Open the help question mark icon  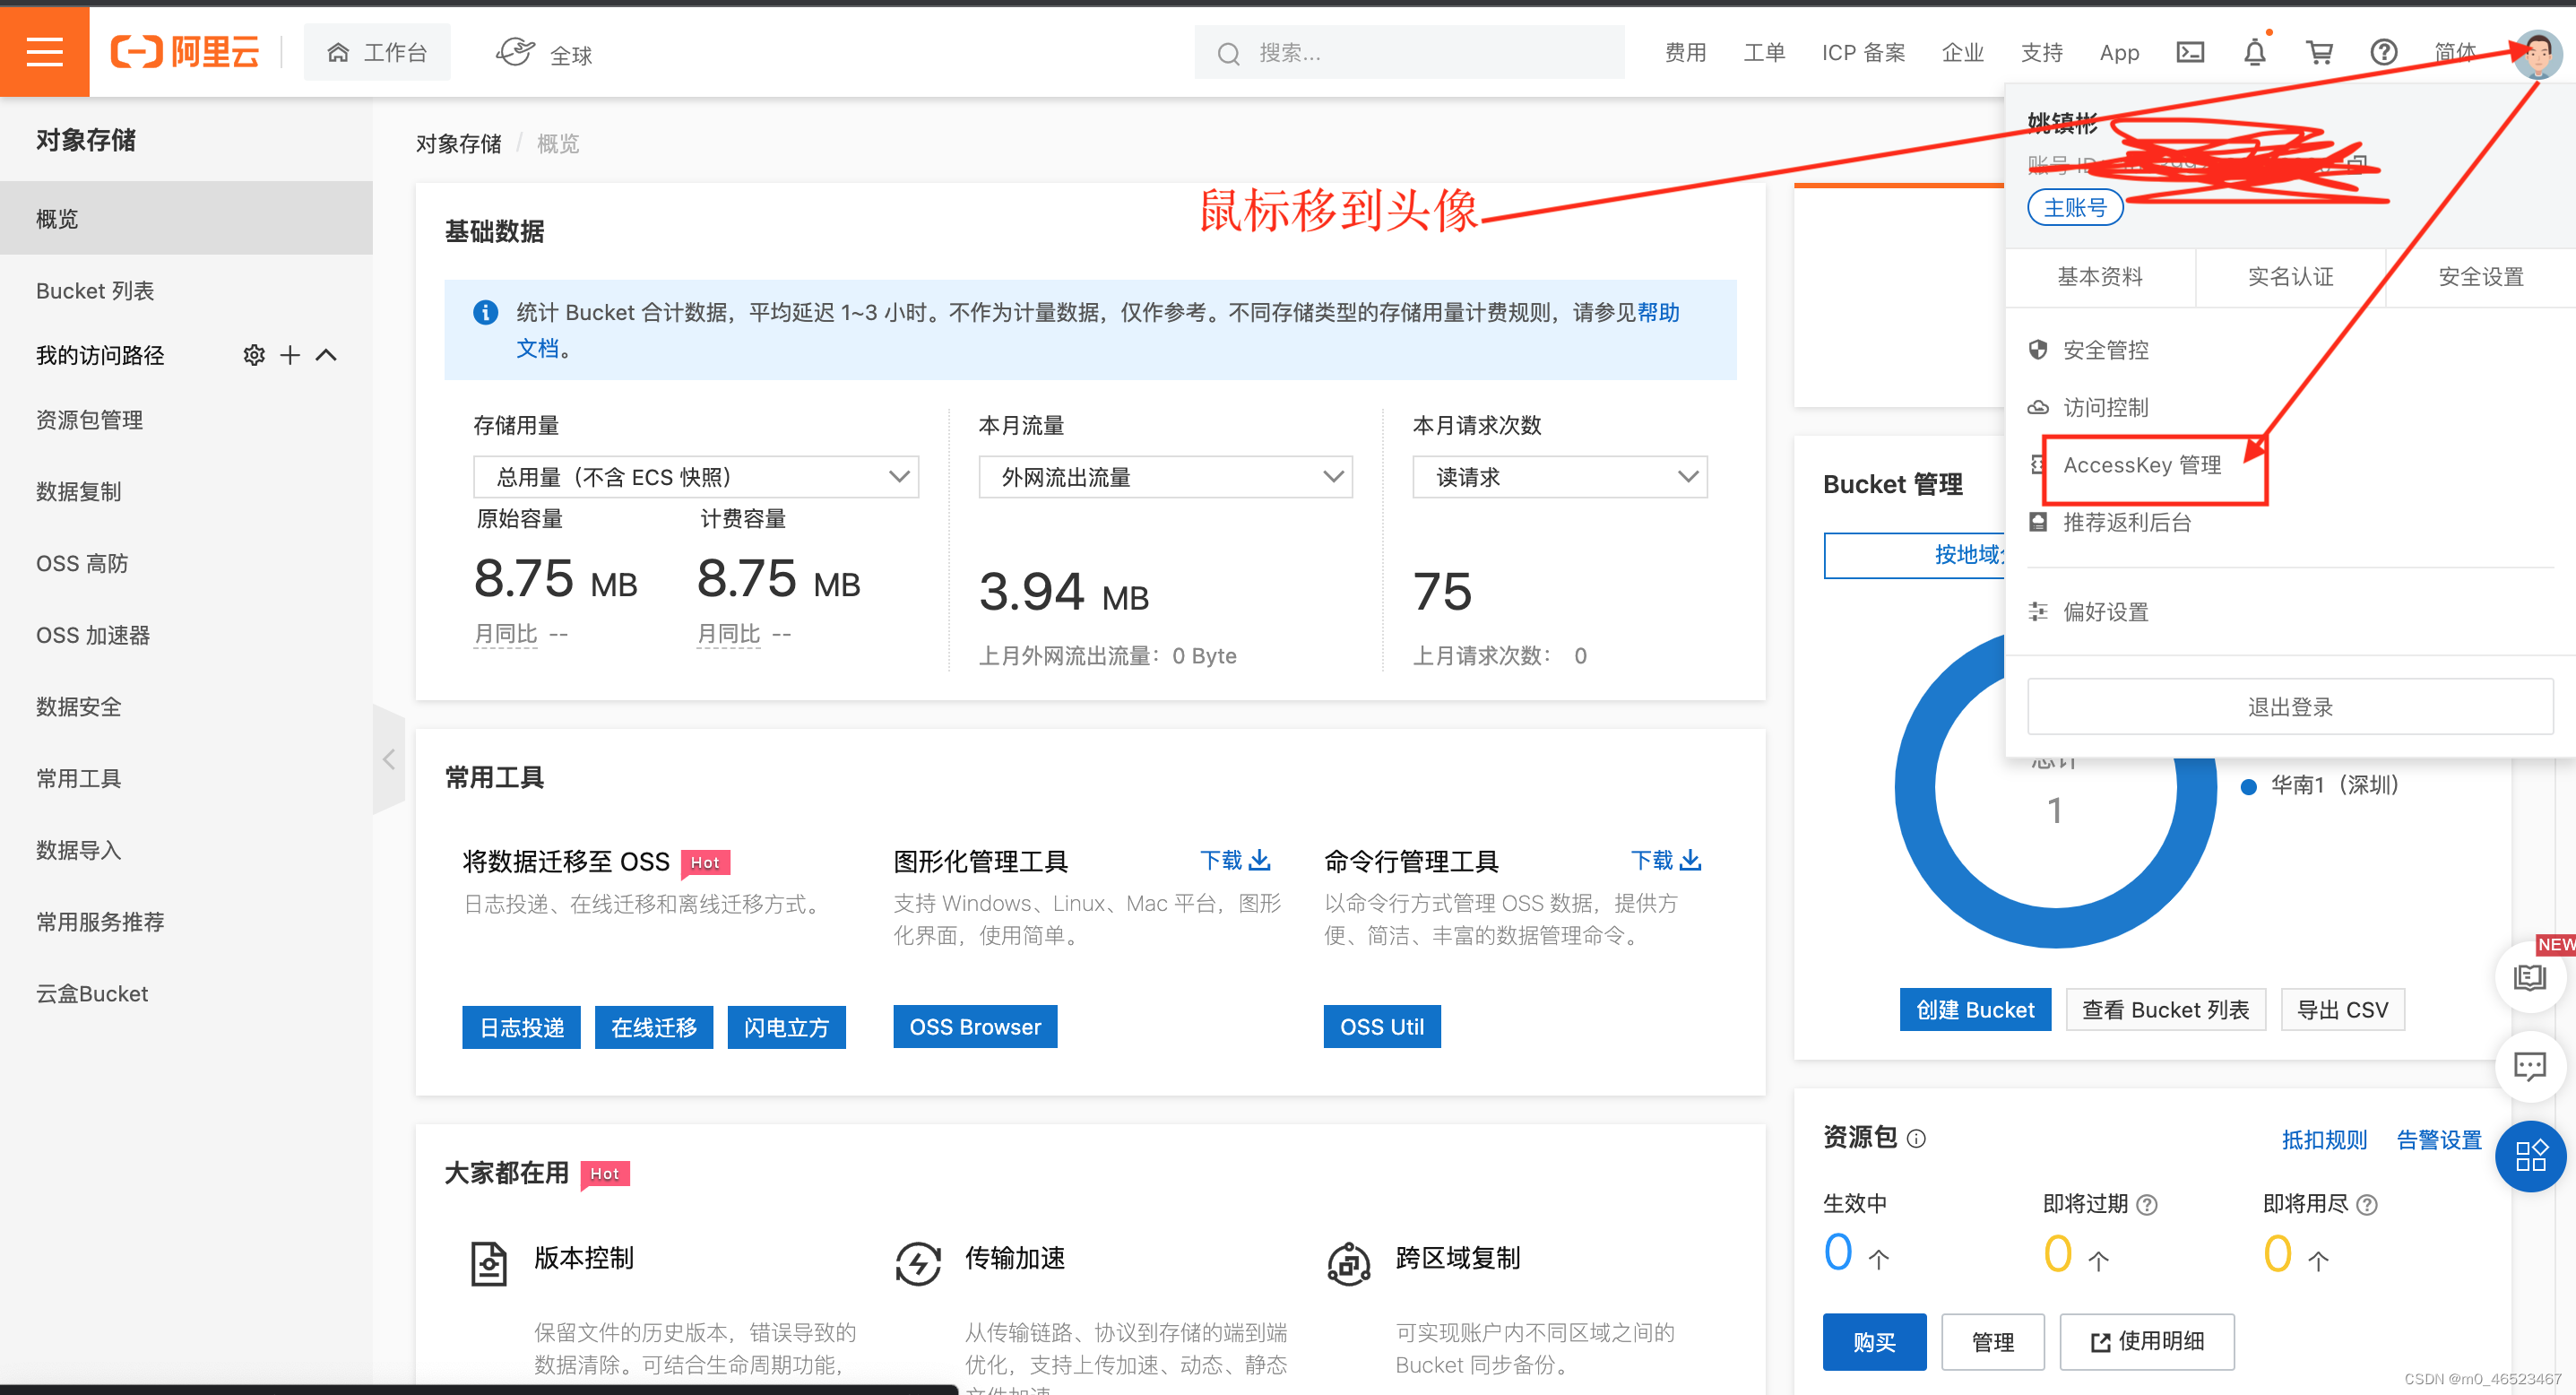[2384, 52]
